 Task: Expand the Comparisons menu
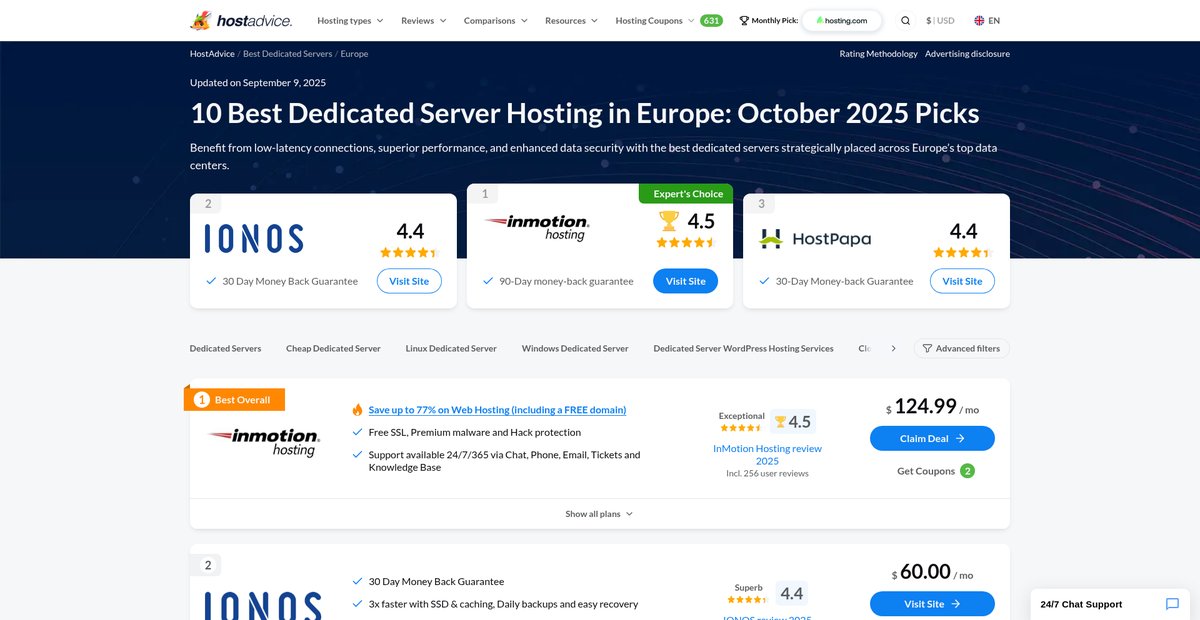pyautogui.click(x=496, y=20)
